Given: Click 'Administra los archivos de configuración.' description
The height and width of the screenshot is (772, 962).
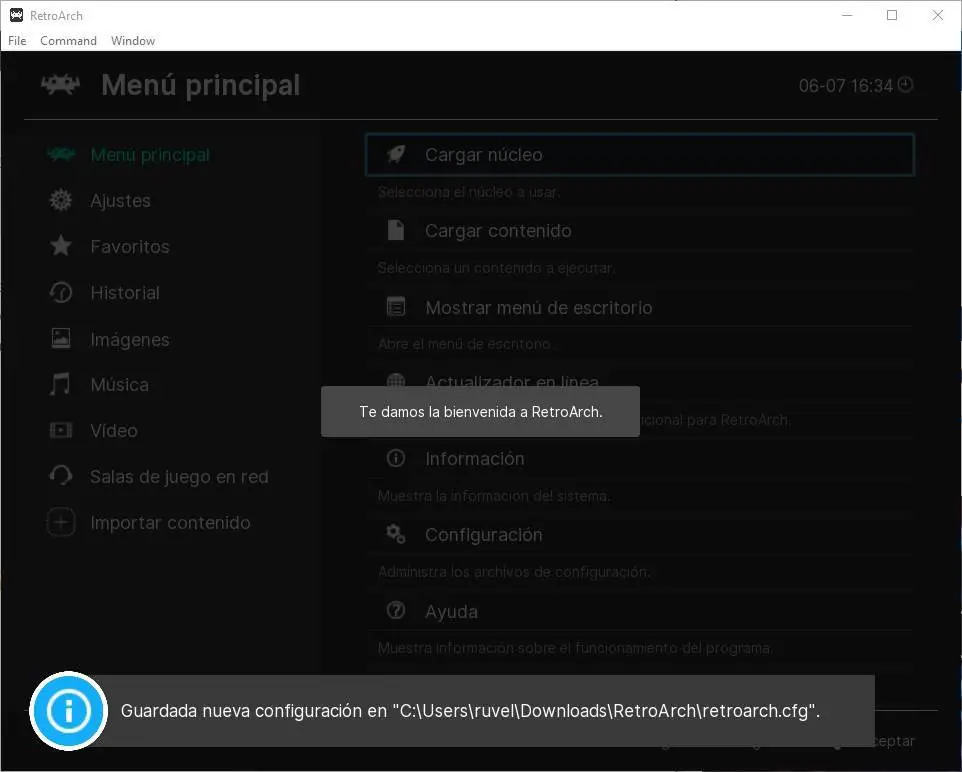Looking at the screenshot, I should pos(514,572).
